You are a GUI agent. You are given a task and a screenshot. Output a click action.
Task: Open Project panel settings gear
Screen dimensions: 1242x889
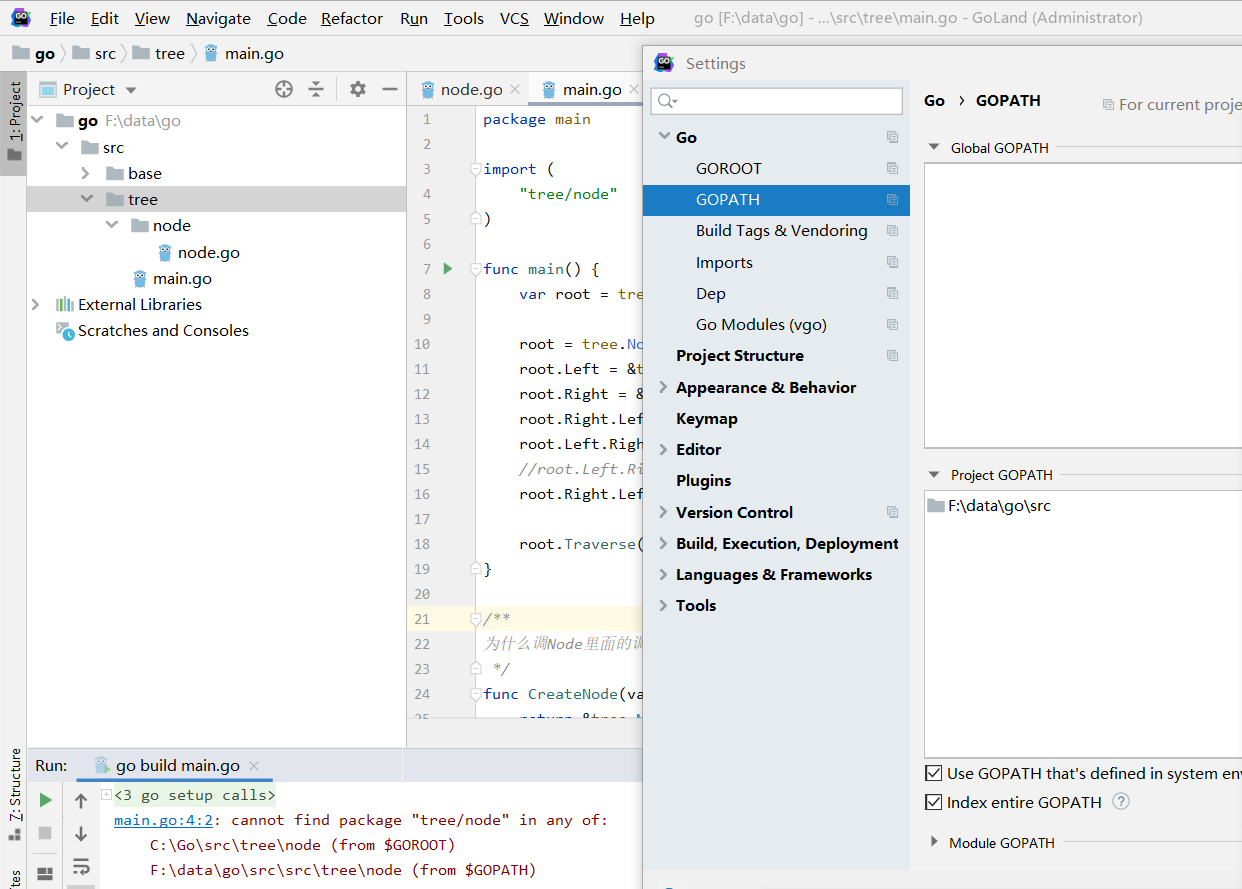pyautogui.click(x=358, y=89)
